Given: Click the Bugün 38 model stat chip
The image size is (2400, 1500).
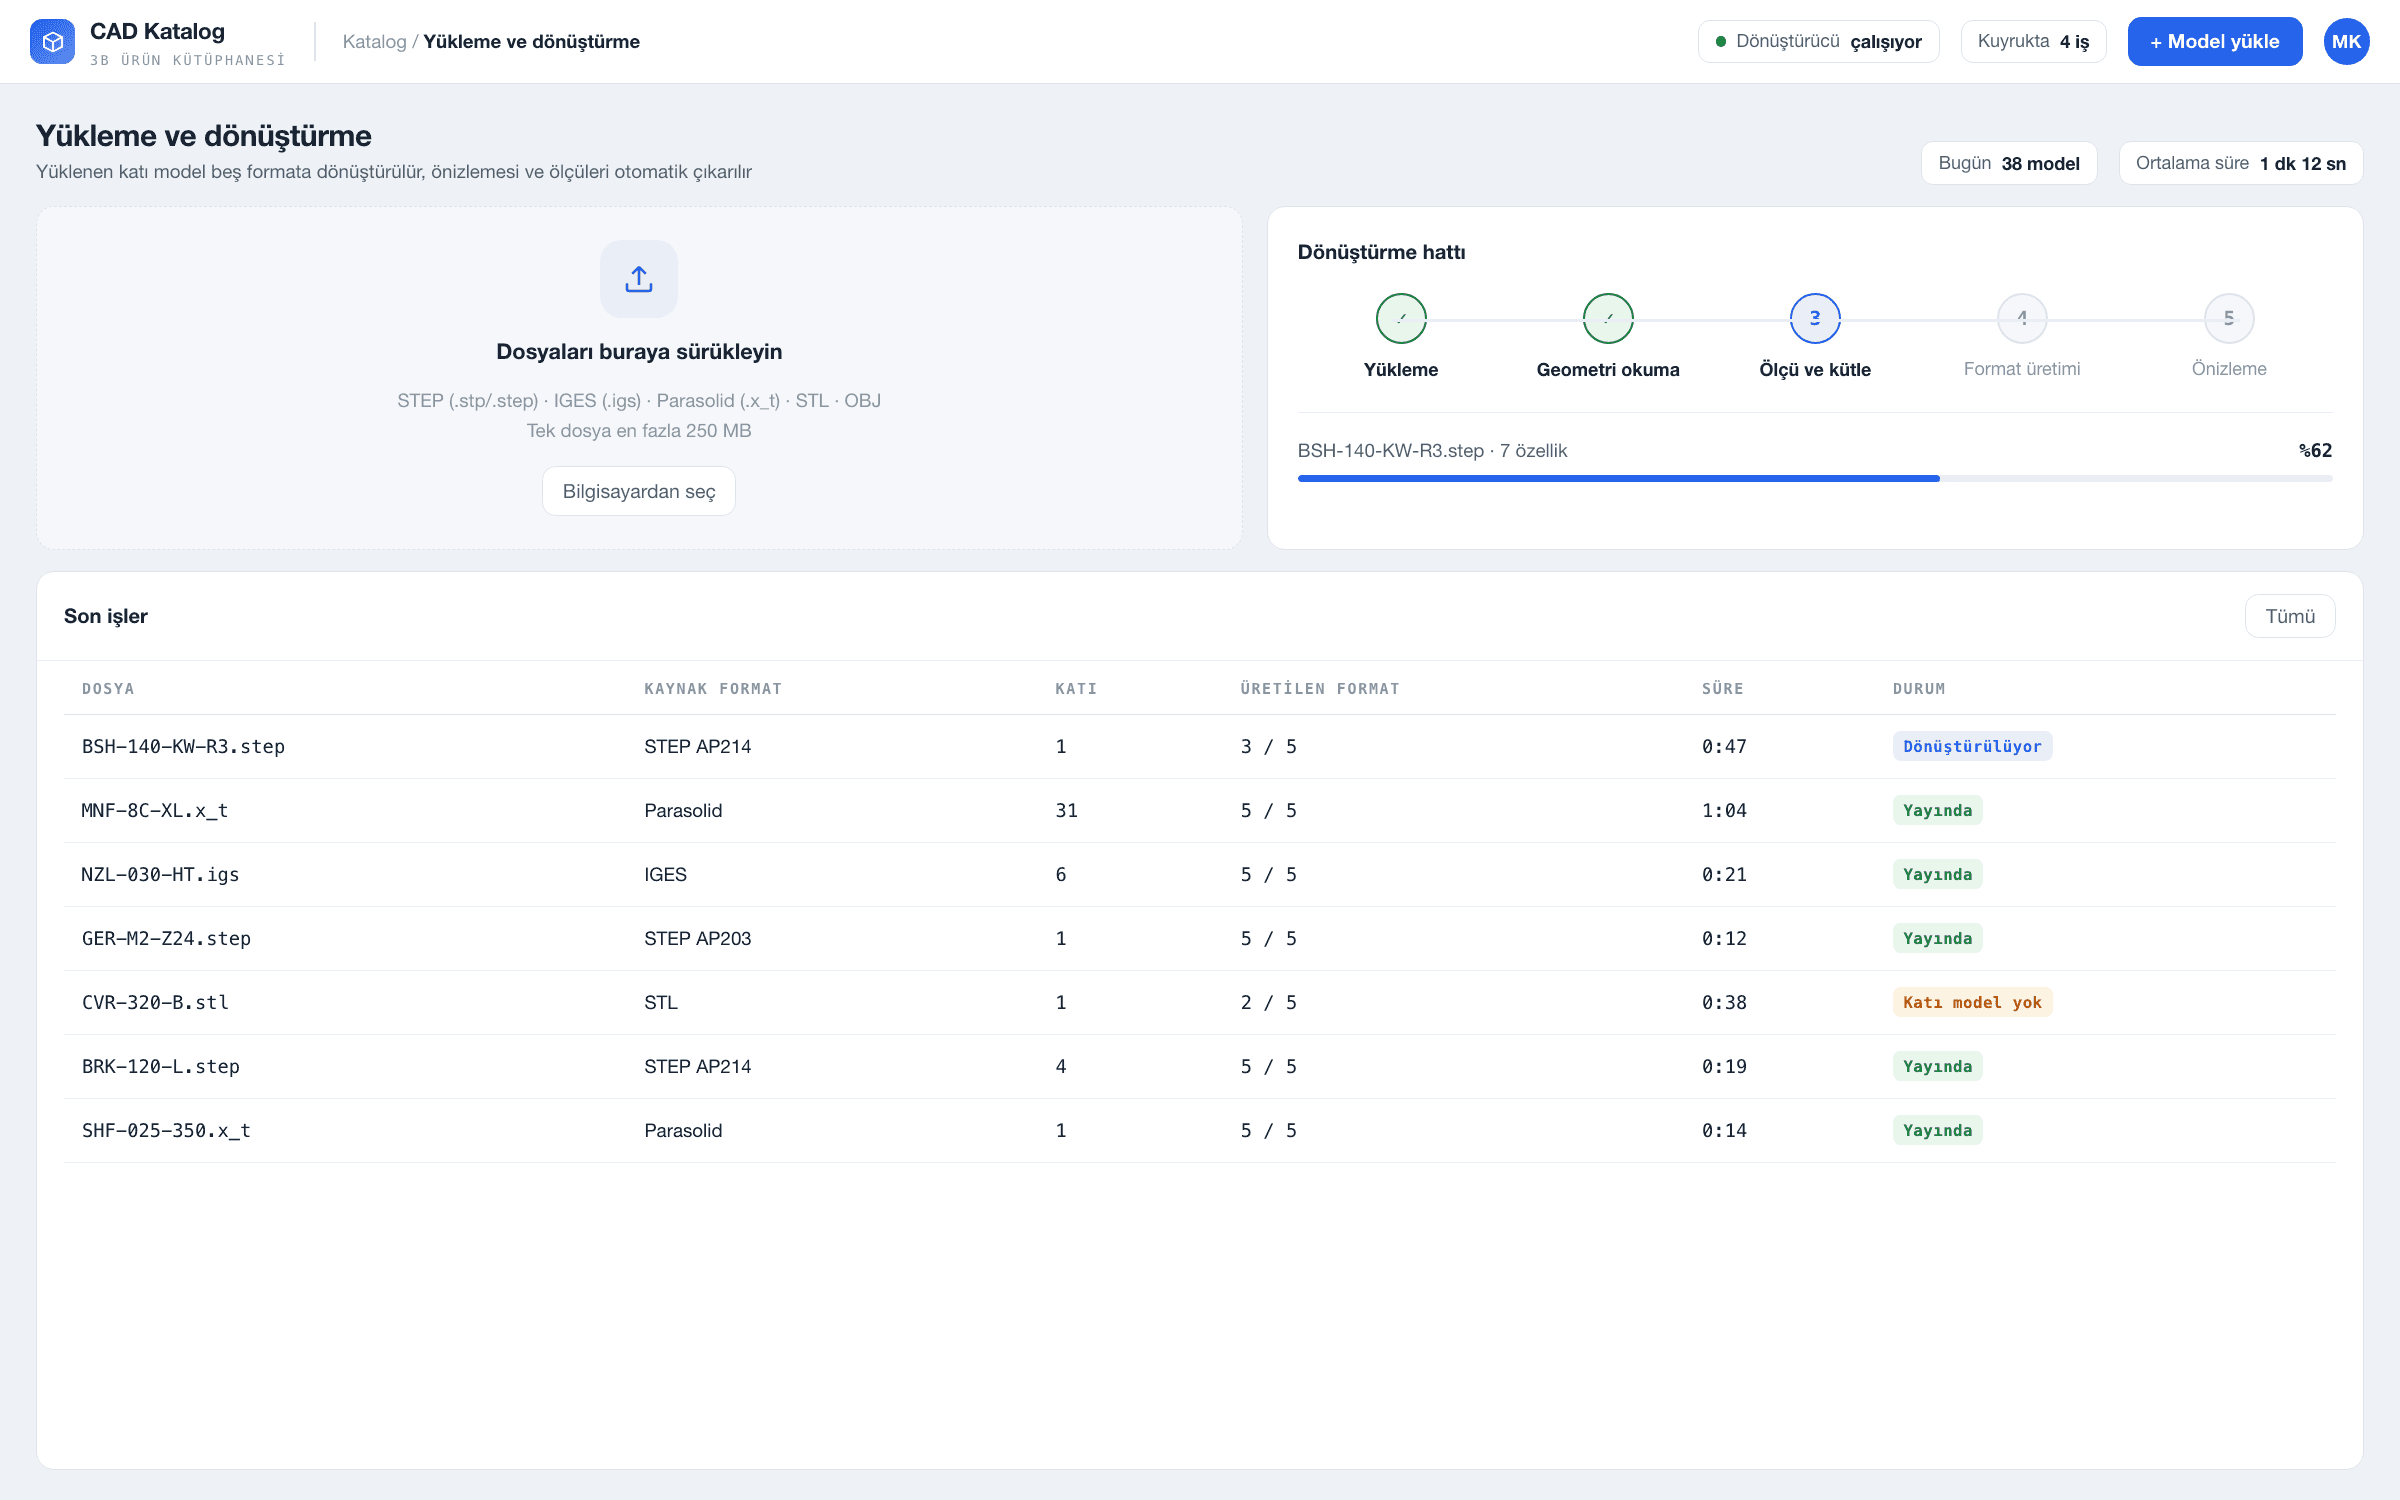Looking at the screenshot, I should pyautogui.click(x=2009, y=163).
